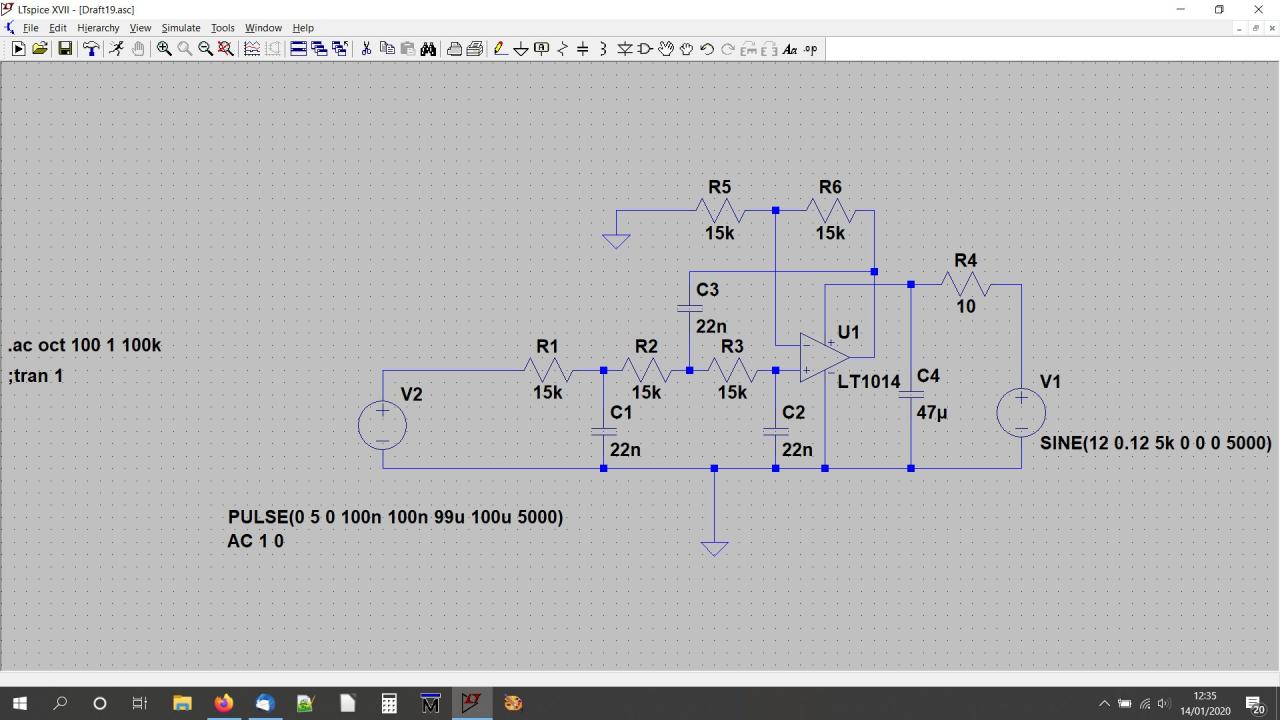Create a new schematic from the toolbar
This screenshot has width=1280, height=720.
(x=18, y=49)
